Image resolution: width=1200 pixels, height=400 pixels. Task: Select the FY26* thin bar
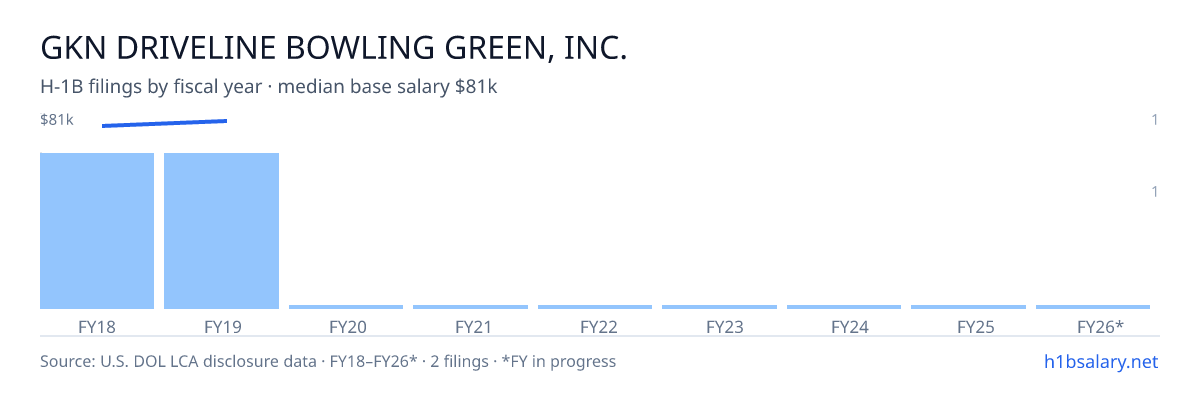click(1093, 307)
